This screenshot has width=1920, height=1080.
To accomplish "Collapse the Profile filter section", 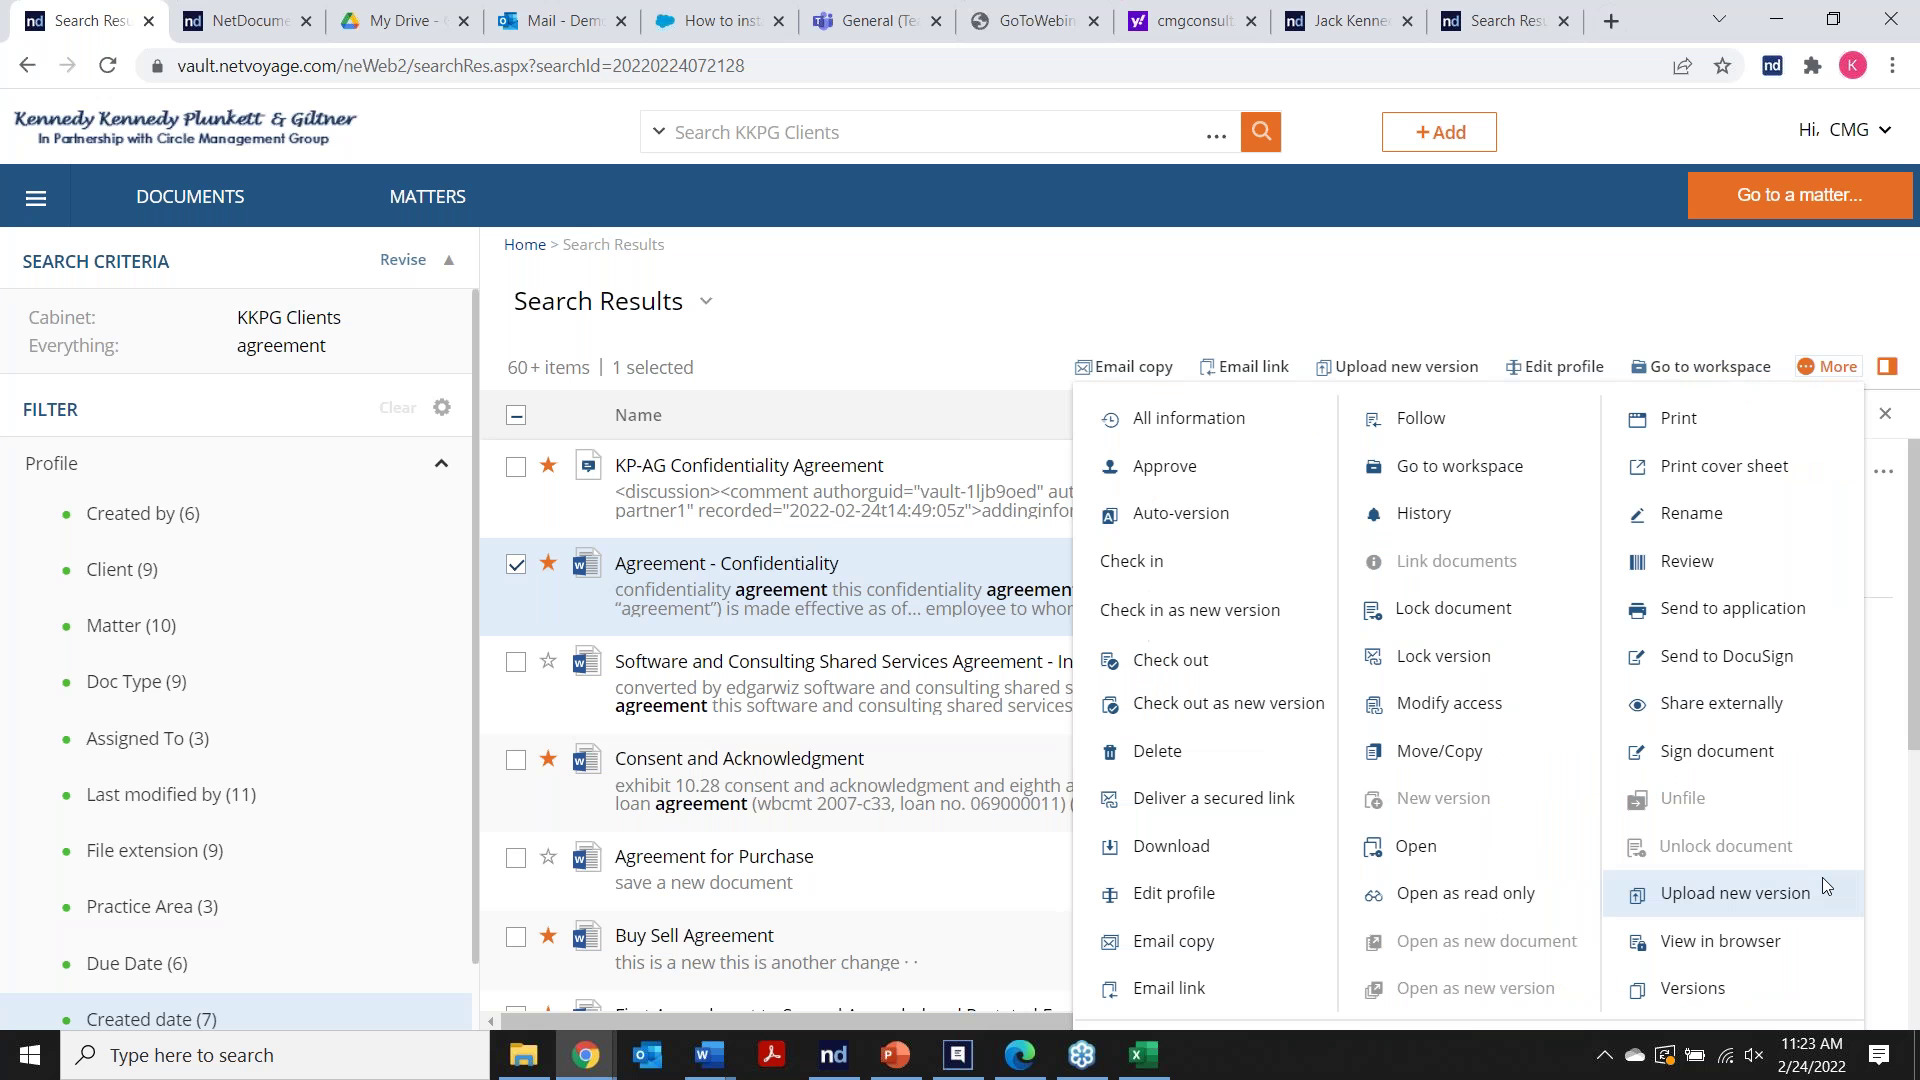I will [x=441, y=463].
